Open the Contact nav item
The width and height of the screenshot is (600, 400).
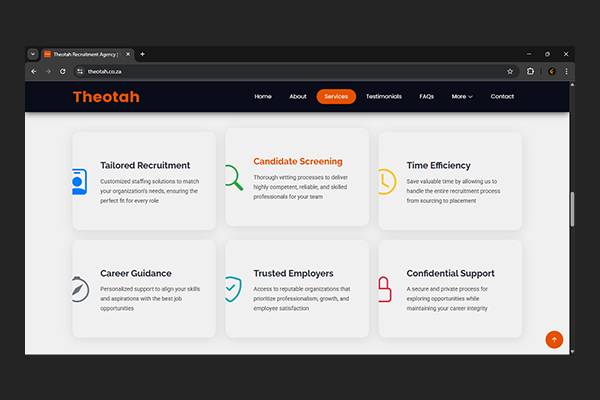pyautogui.click(x=502, y=96)
